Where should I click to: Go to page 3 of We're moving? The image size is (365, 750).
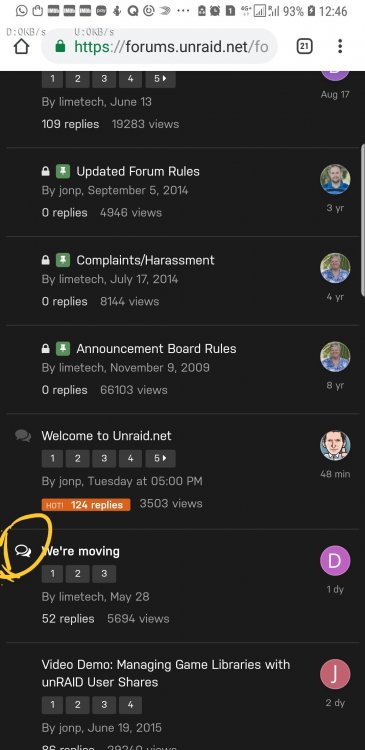click(104, 574)
